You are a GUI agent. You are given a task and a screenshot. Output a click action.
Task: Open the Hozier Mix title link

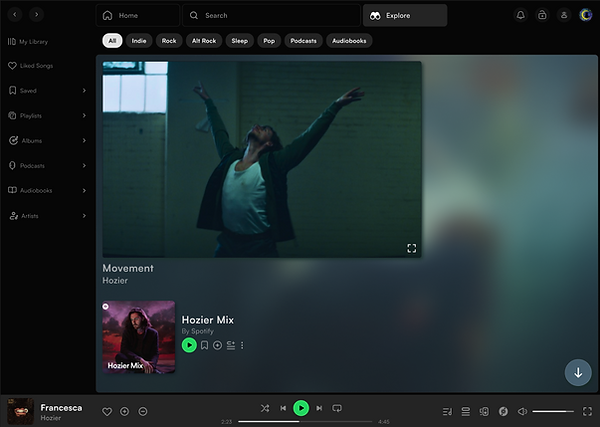(x=207, y=320)
